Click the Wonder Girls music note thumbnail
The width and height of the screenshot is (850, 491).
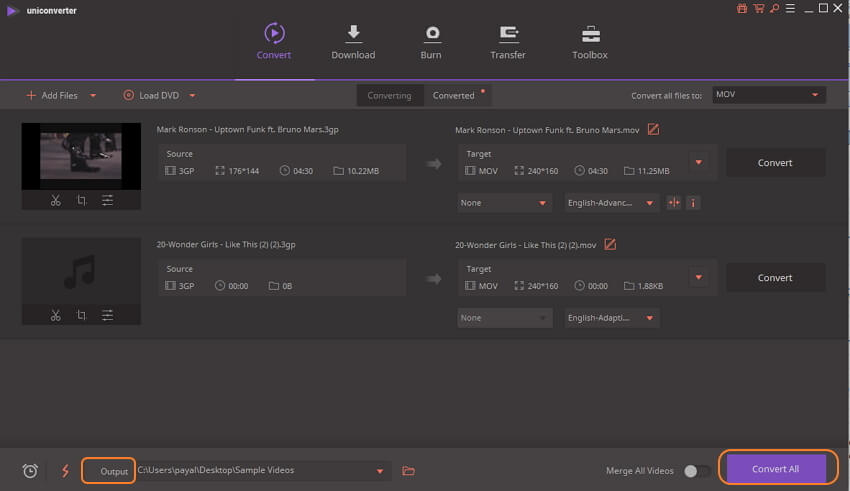(81, 271)
